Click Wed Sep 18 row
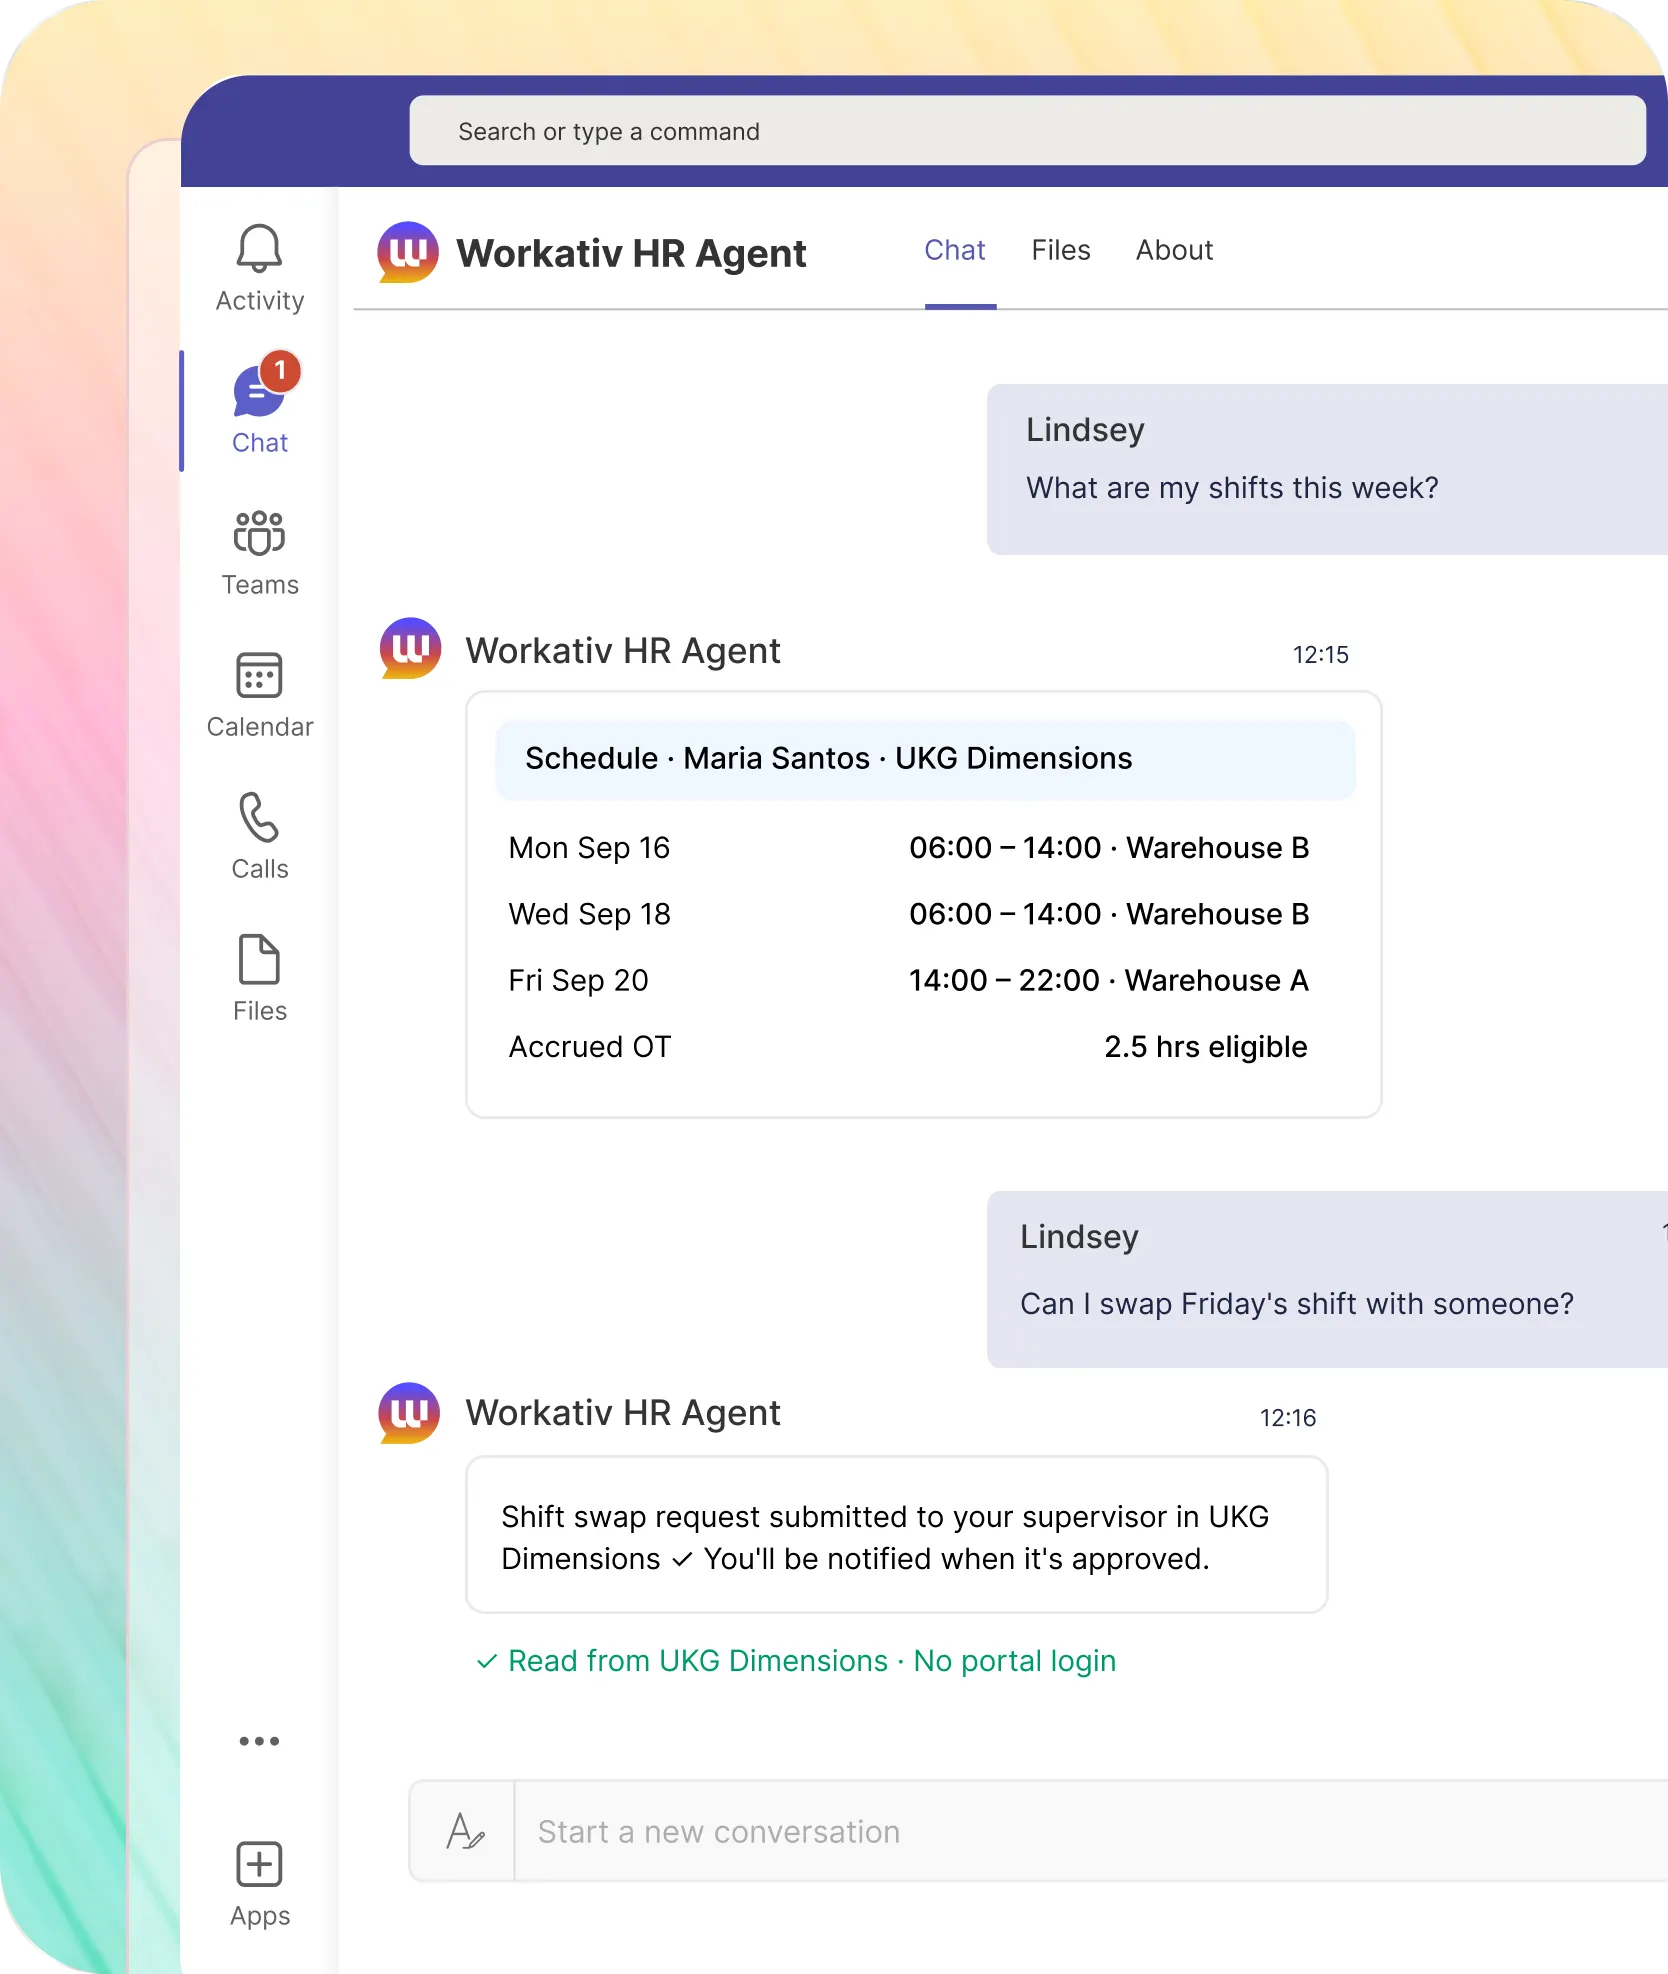 (x=908, y=914)
